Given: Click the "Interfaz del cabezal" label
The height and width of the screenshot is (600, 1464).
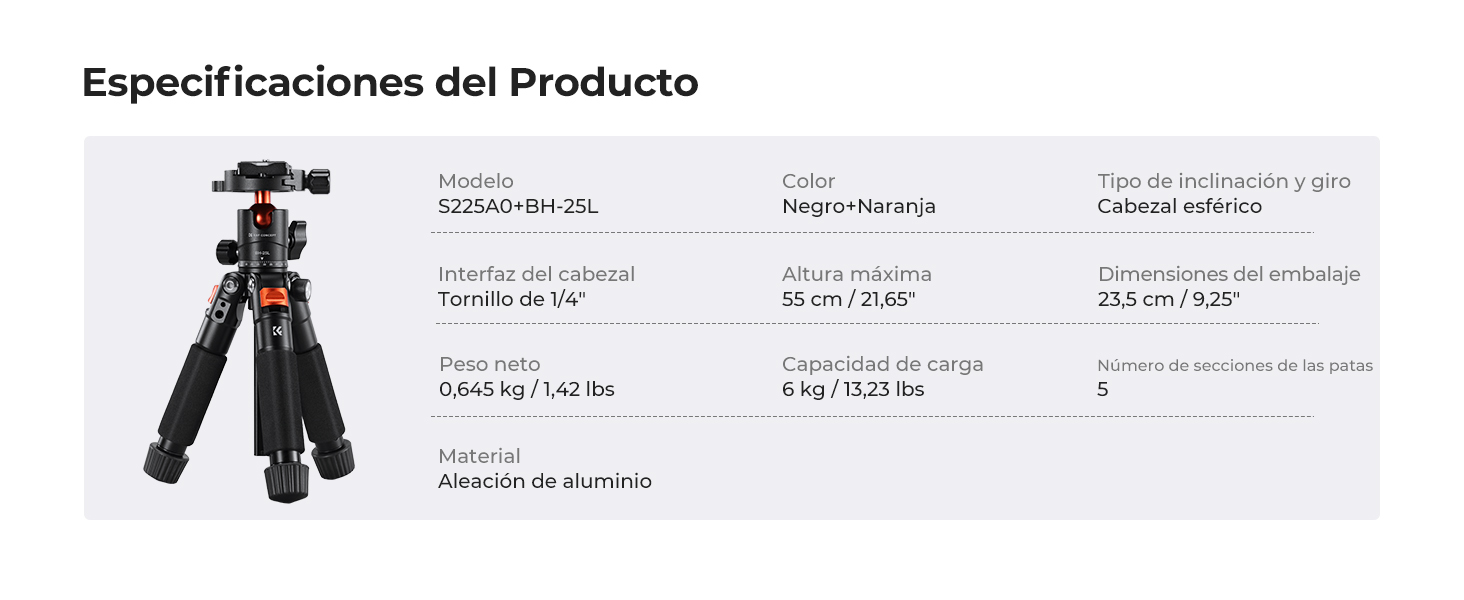Looking at the screenshot, I should [x=536, y=274].
